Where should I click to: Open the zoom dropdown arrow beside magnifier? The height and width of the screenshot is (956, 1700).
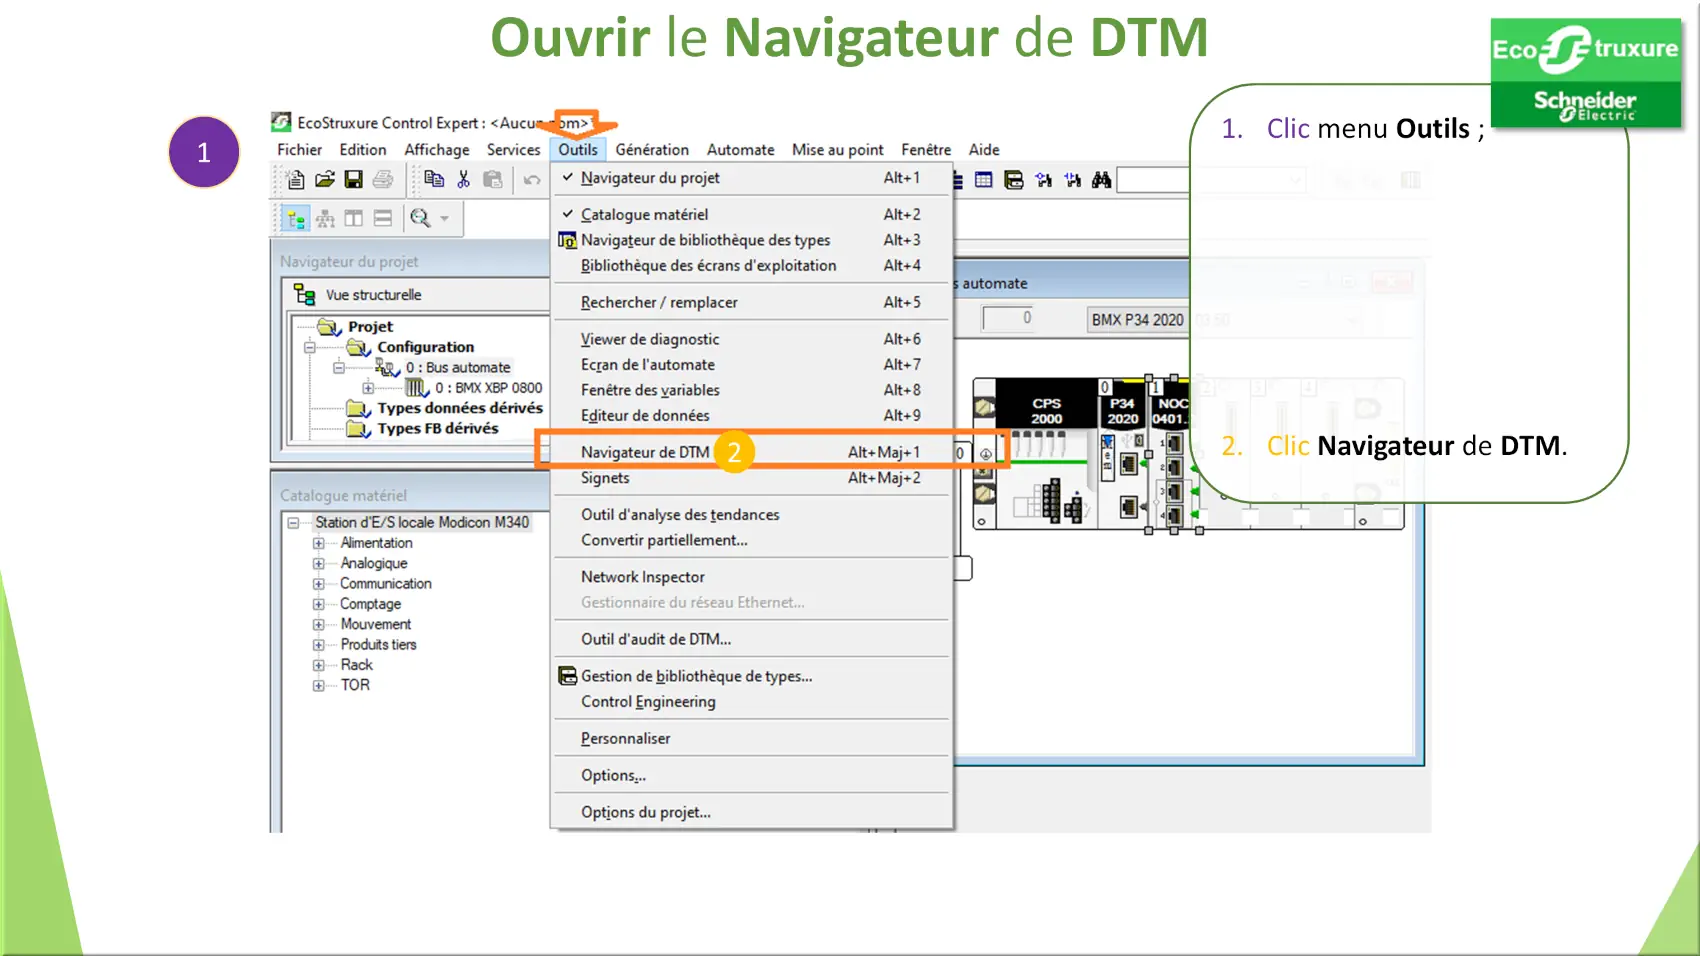click(x=445, y=218)
